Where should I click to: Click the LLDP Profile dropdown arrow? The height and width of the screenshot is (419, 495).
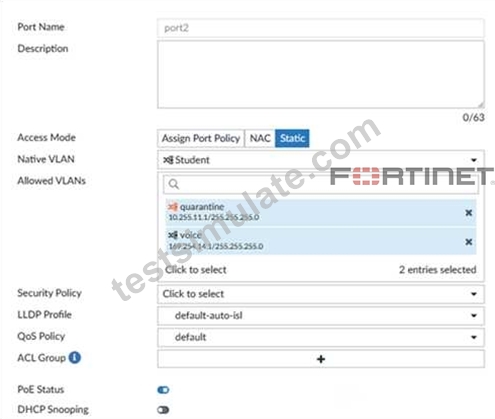pos(474,316)
